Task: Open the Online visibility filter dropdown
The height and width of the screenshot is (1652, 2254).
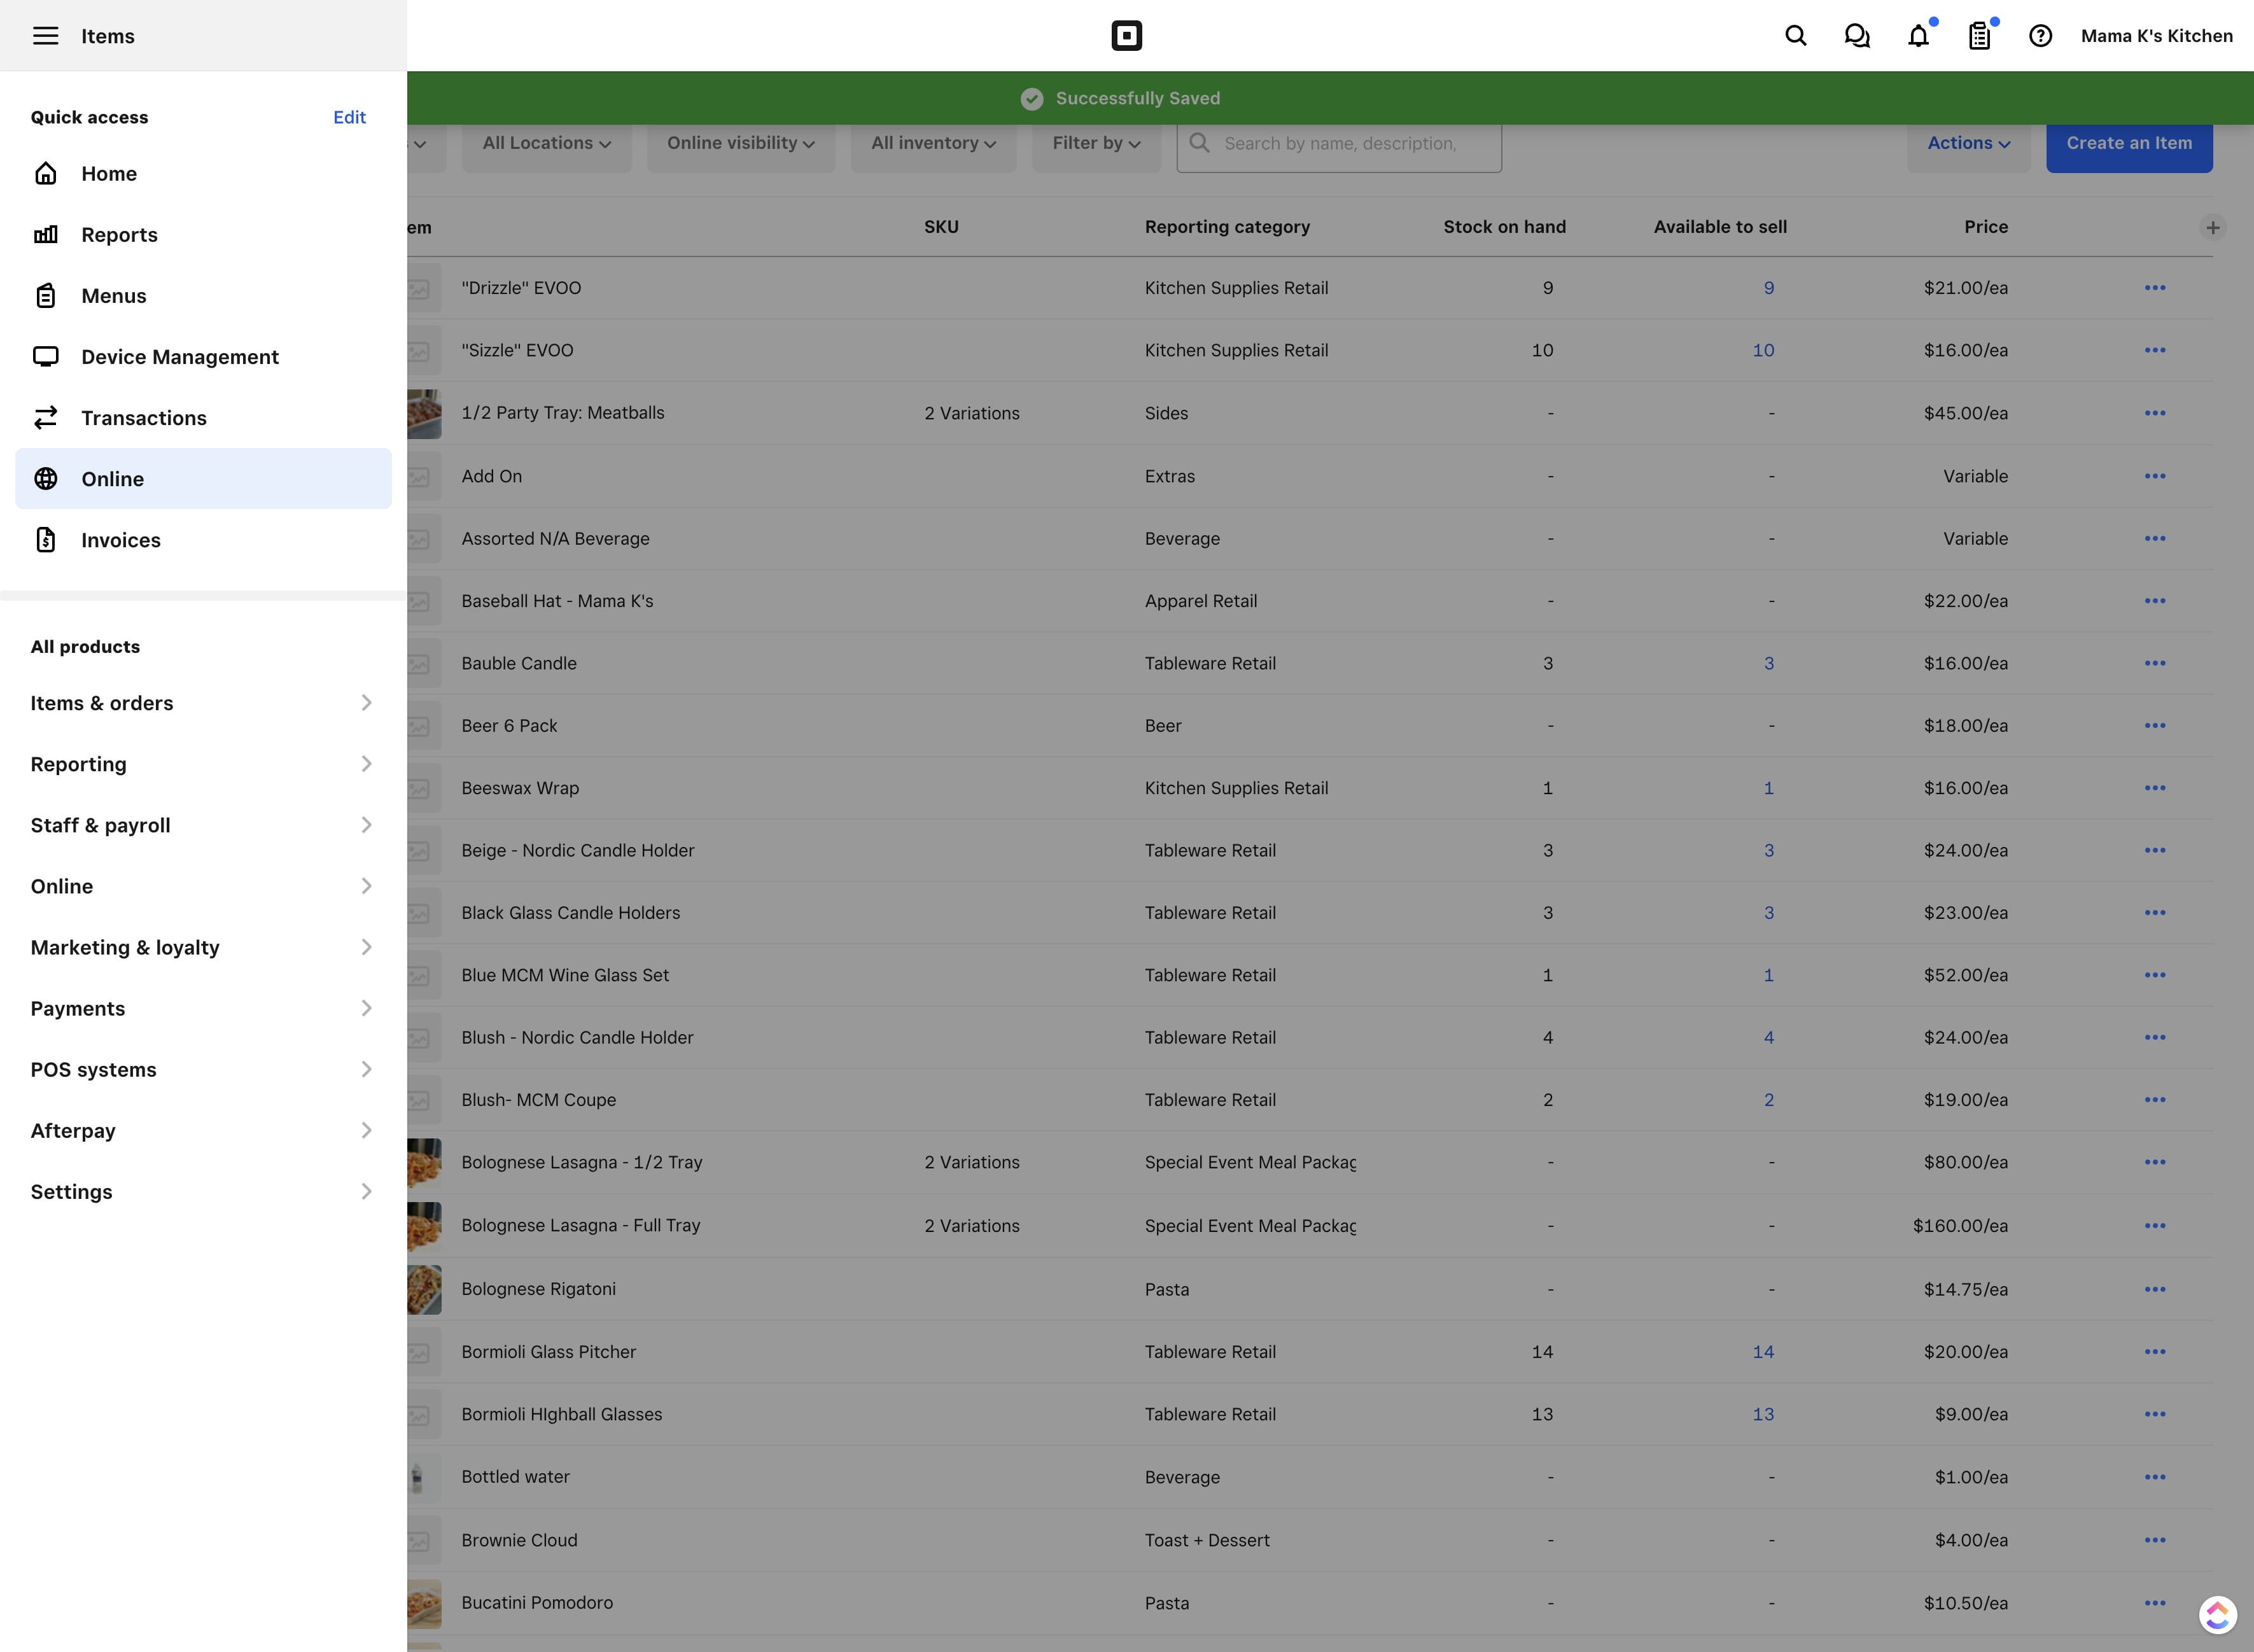Action: (740, 143)
